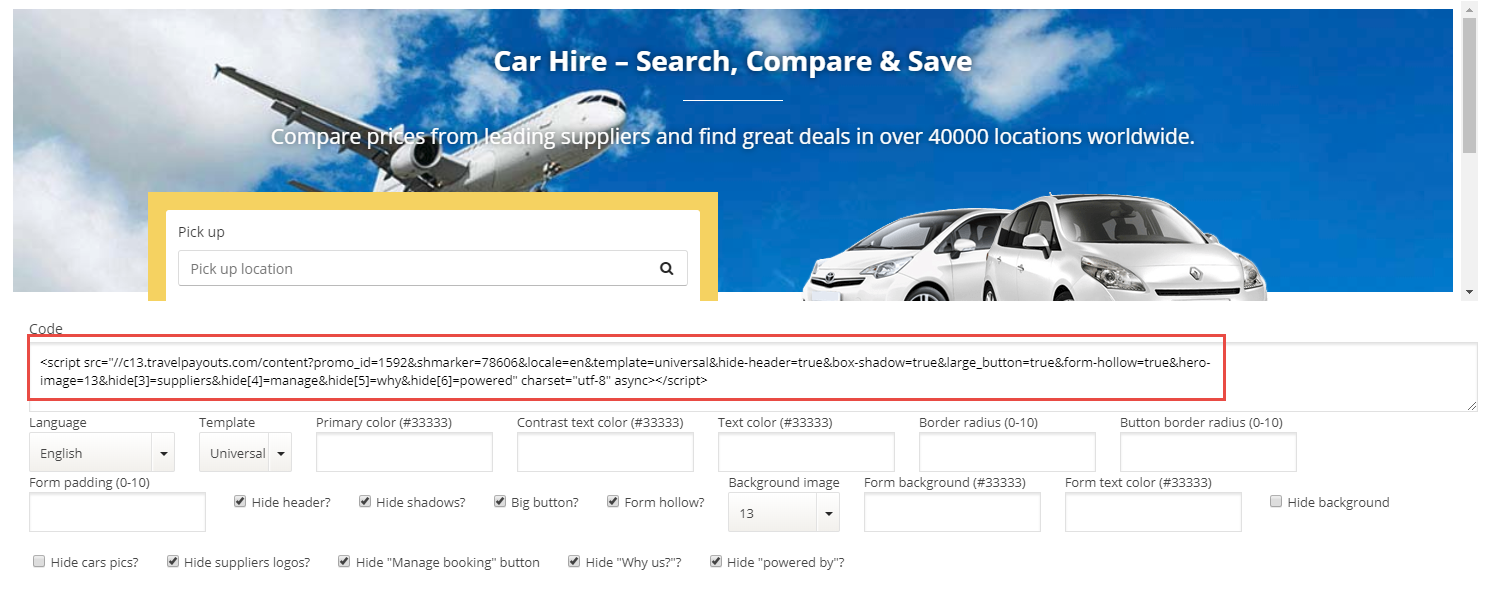Click the preview scrollbar down arrow
The image size is (1494, 592).
click(1469, 292)
